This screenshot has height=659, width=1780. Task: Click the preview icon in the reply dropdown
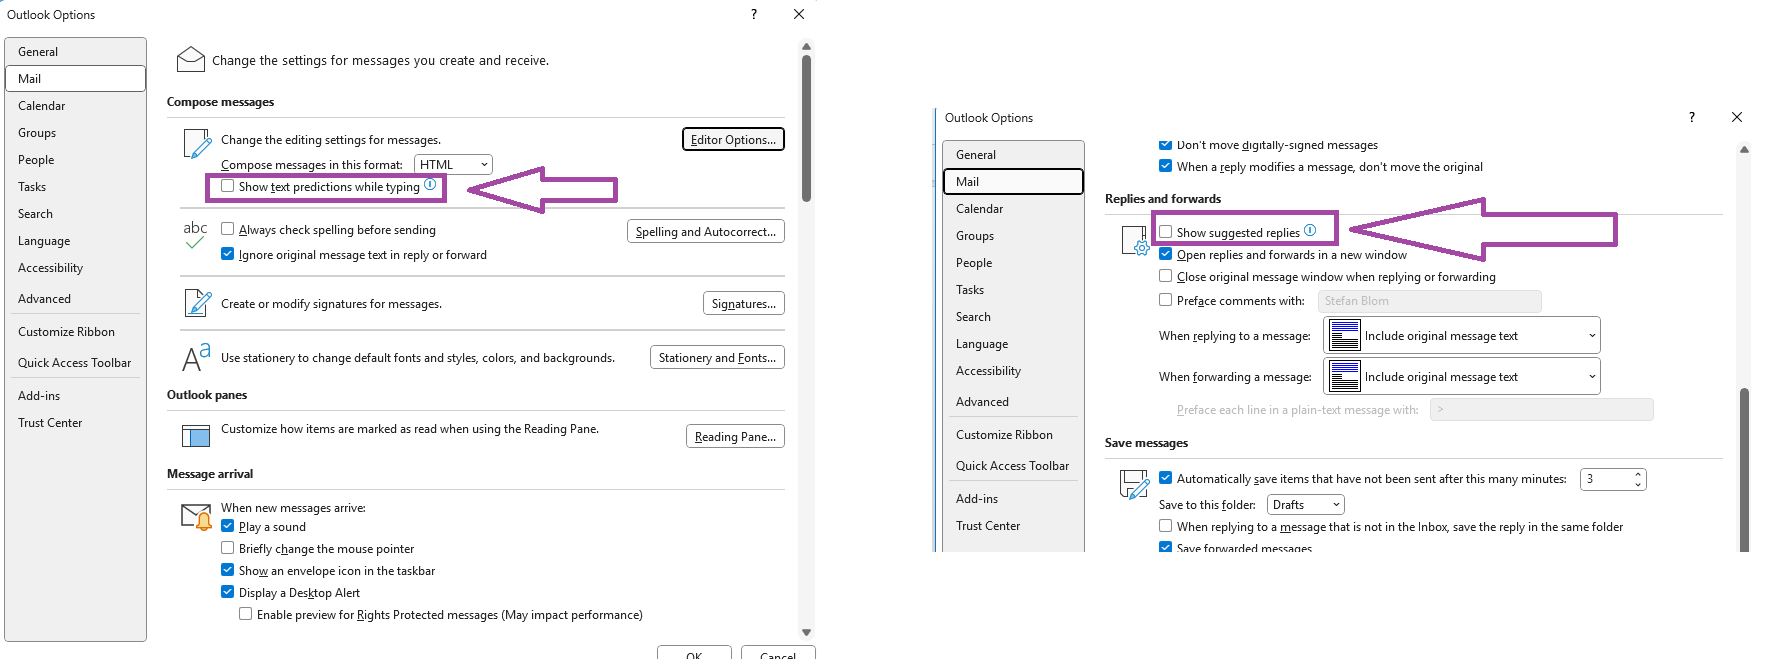pos(1345,335)
